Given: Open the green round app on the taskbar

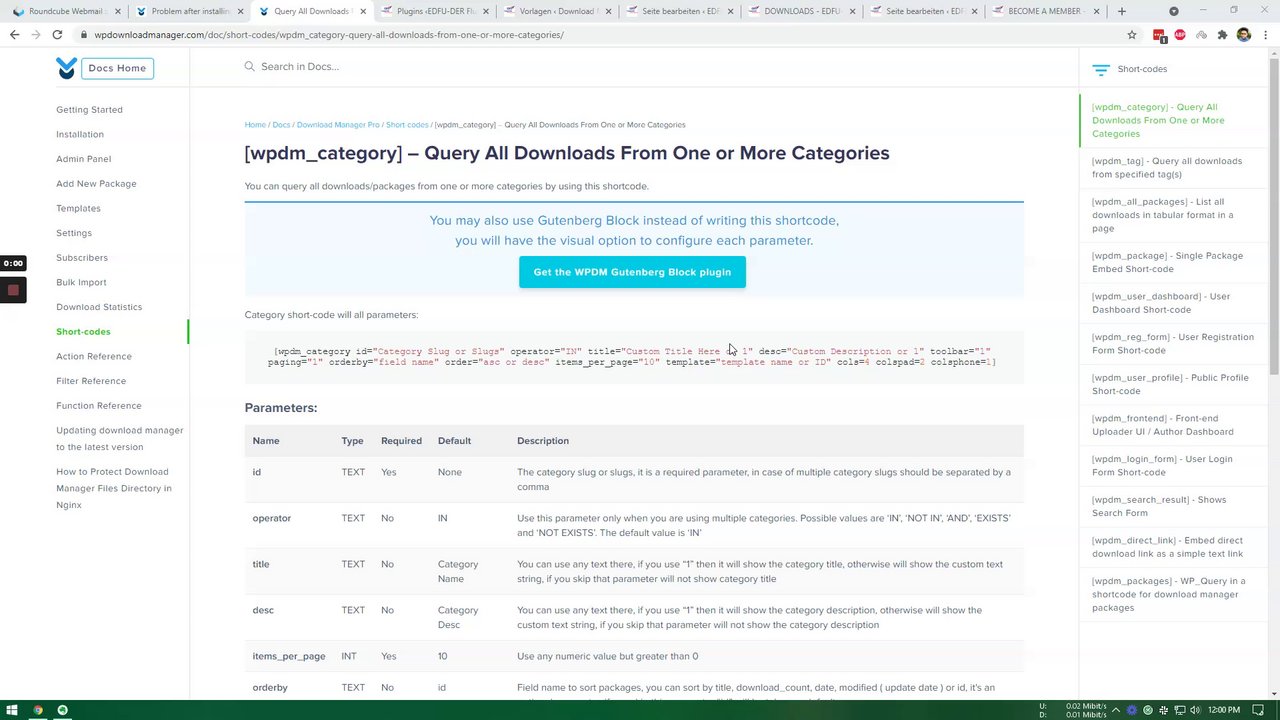Looking at the screenshot, I should pyautogui.click(x=62, y=710).
